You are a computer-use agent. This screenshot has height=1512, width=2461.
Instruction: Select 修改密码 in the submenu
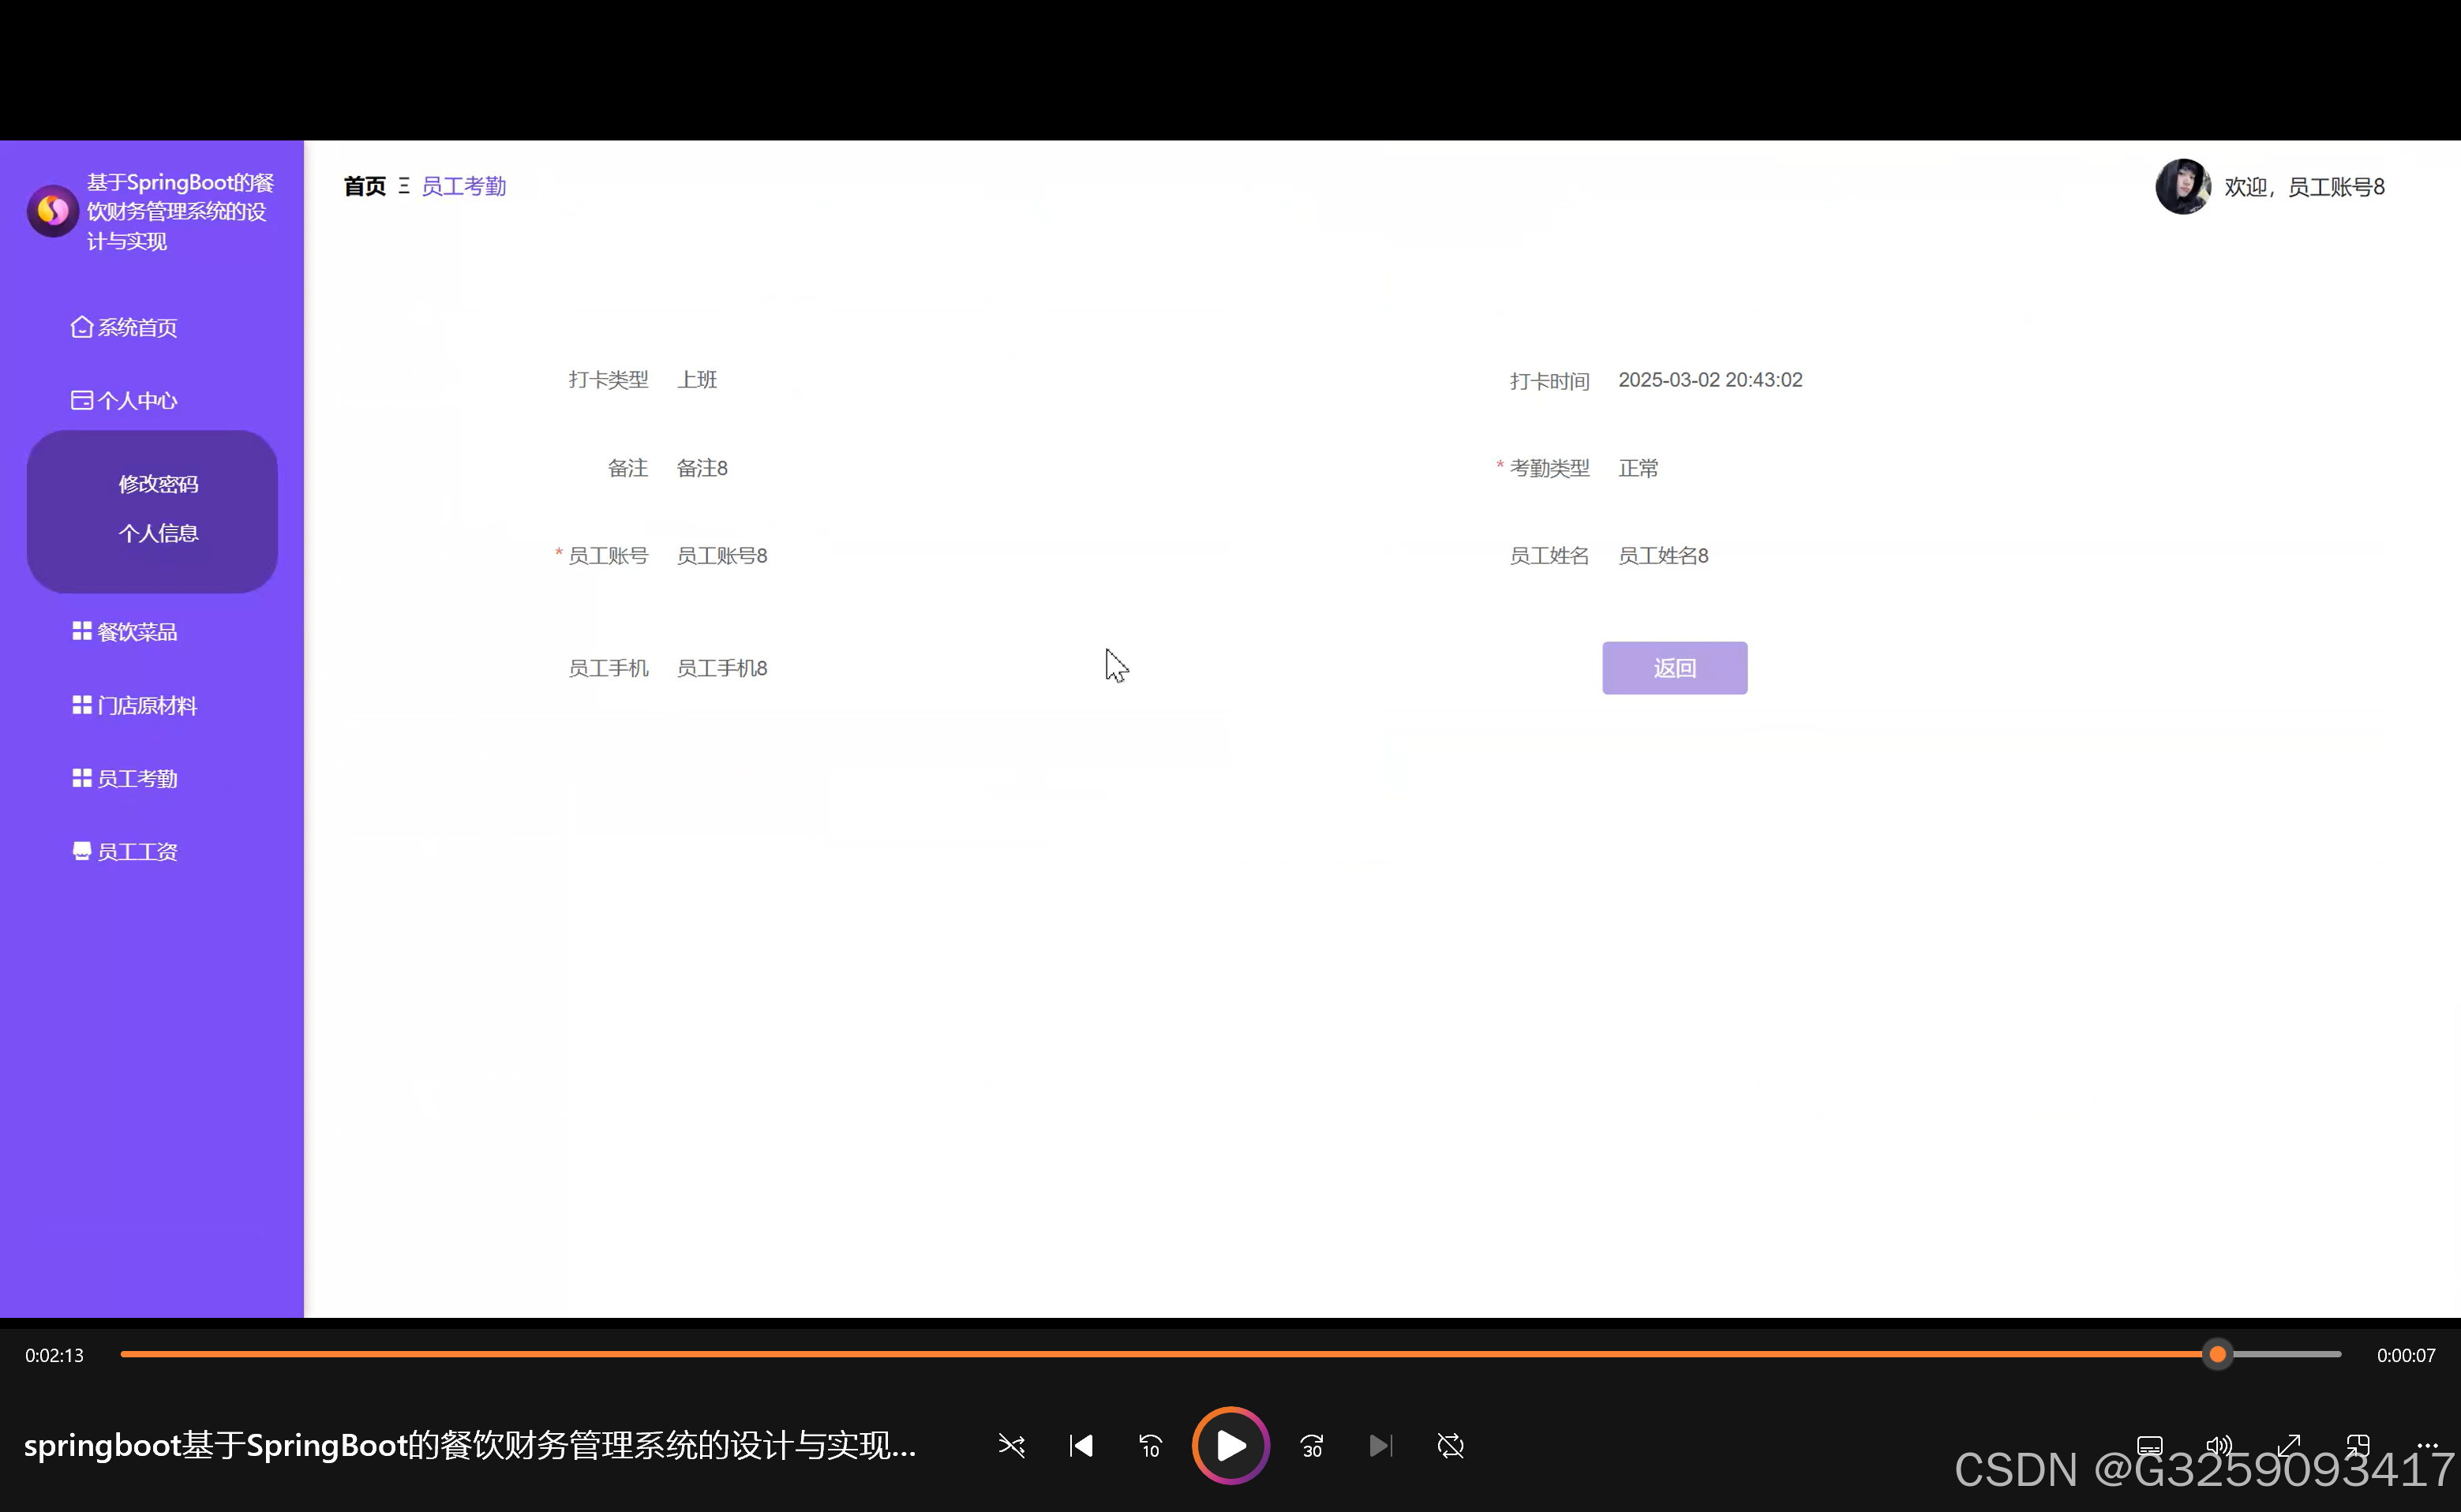click(158, 484)
